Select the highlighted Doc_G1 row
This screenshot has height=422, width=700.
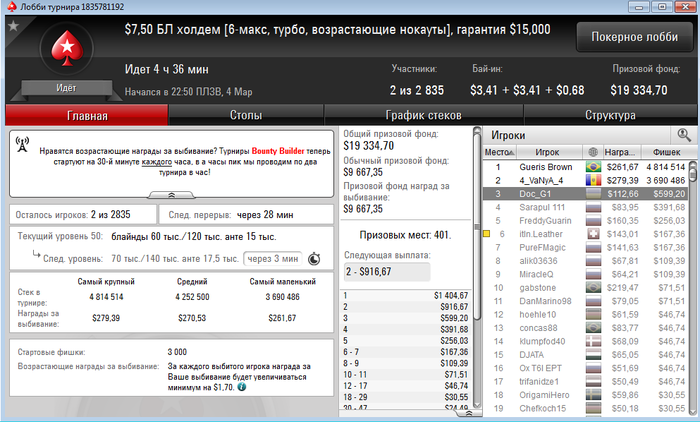(585, 194)
